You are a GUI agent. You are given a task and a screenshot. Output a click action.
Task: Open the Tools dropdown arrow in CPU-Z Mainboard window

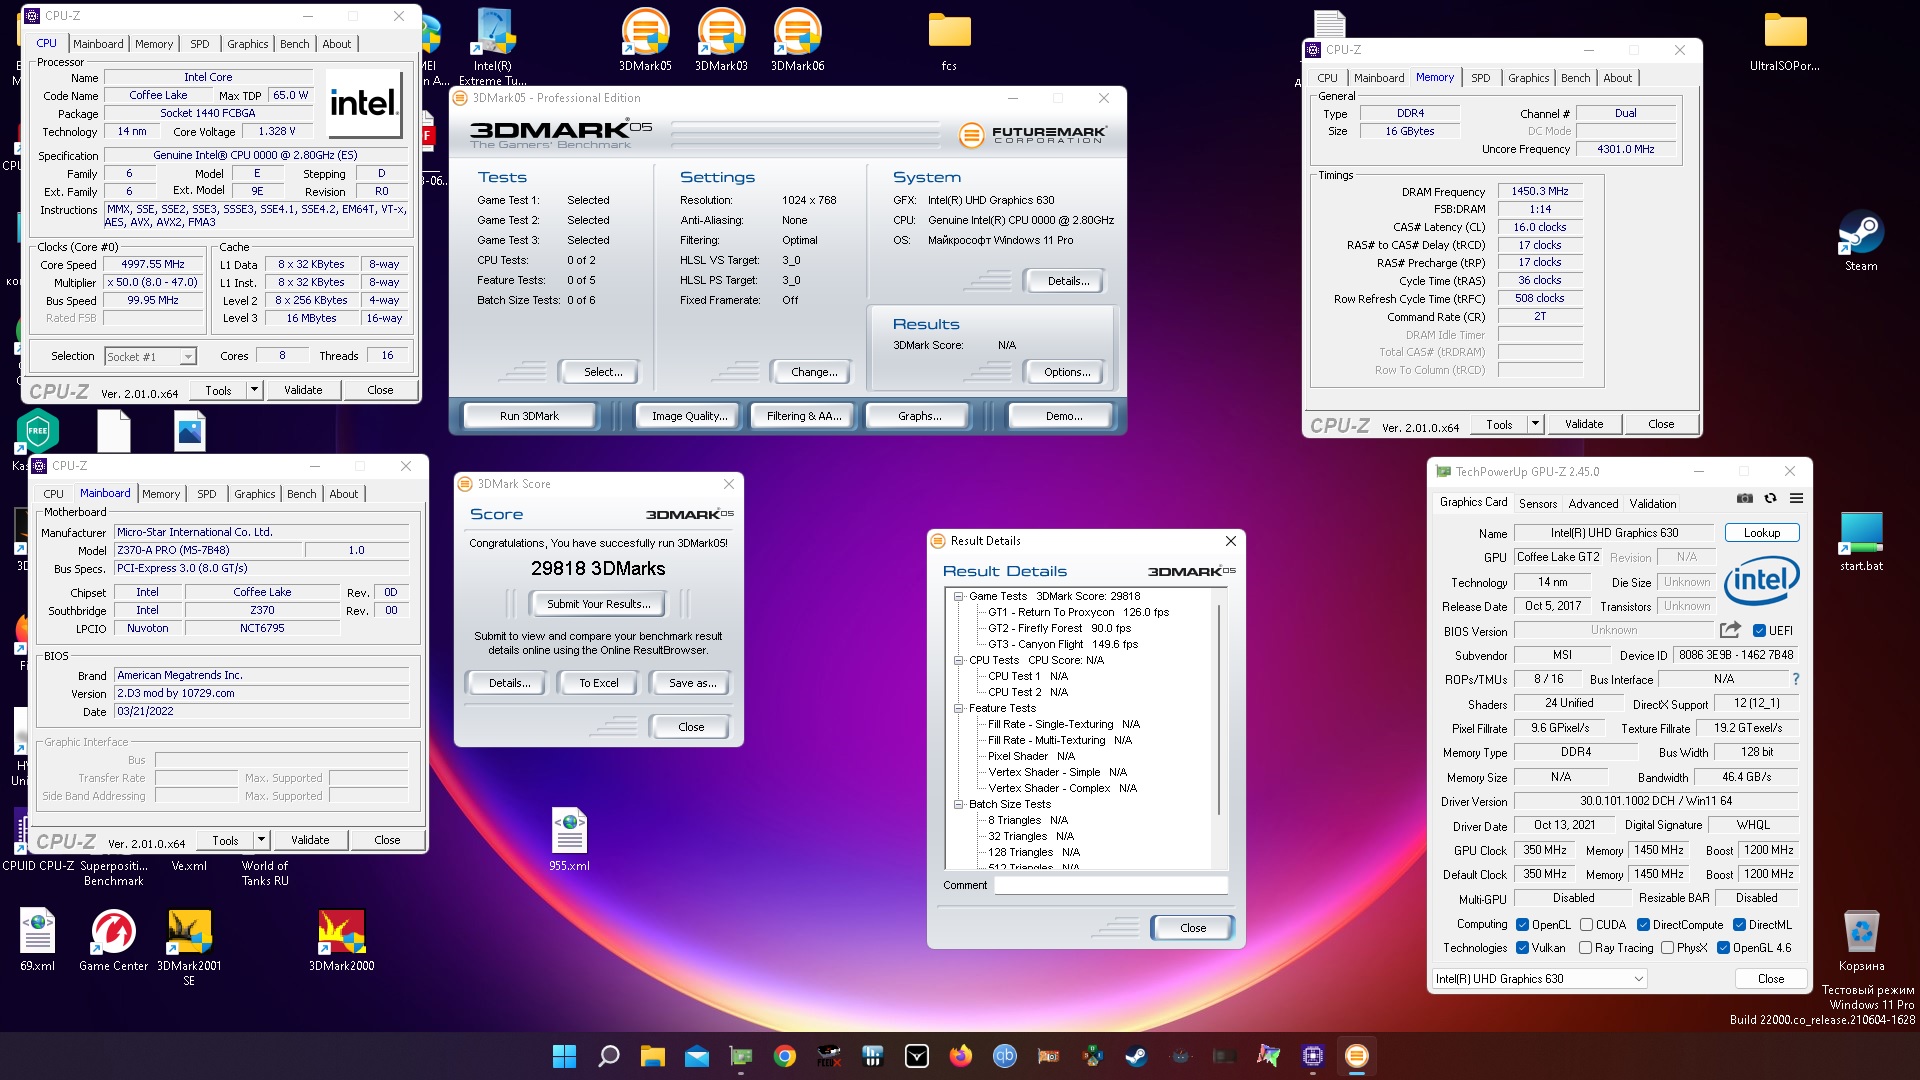point(261,840)
